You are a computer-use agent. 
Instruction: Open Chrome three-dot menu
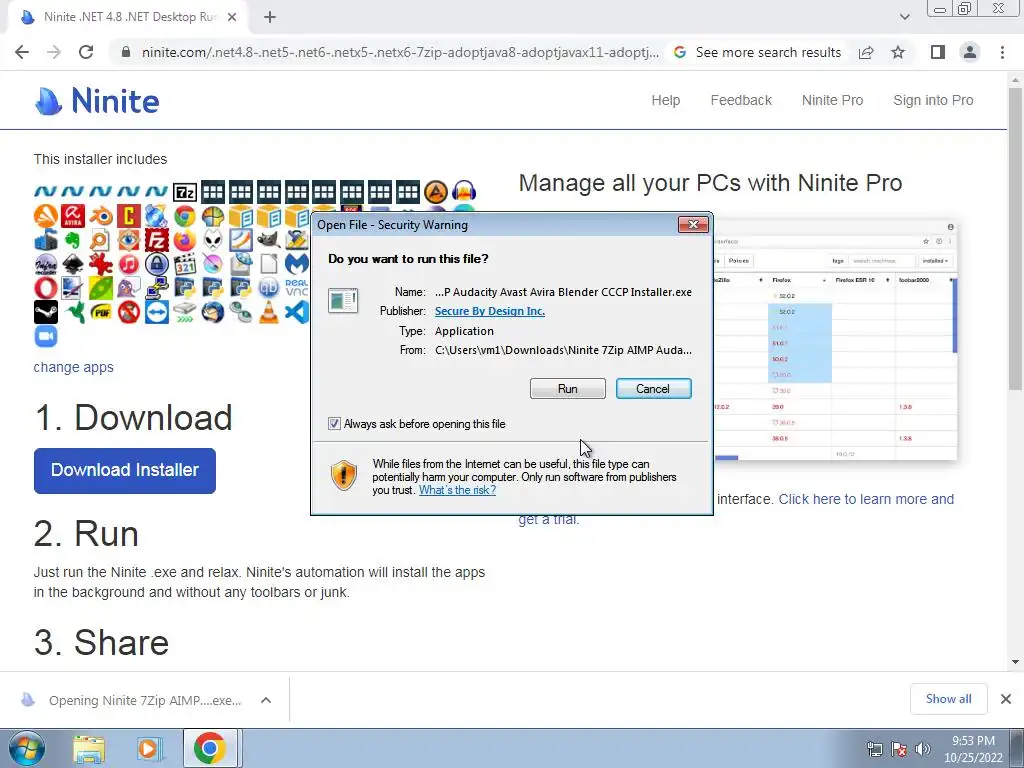[1002, 52]
